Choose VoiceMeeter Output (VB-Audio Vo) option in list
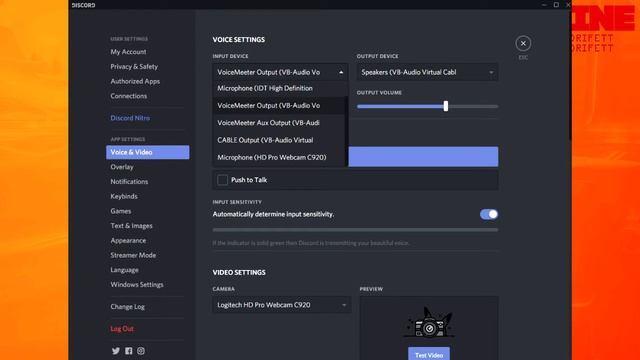 coord(279,105)
